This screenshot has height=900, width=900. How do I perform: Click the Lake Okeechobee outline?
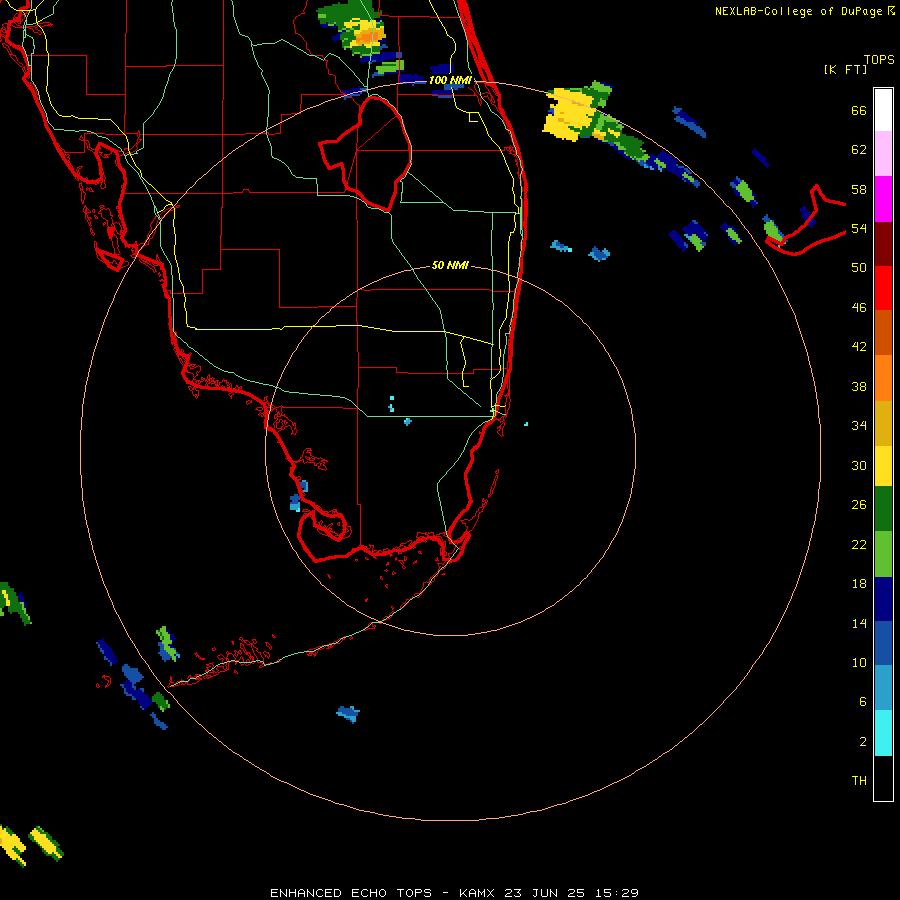pyautogui.click(x=366, y=153)
